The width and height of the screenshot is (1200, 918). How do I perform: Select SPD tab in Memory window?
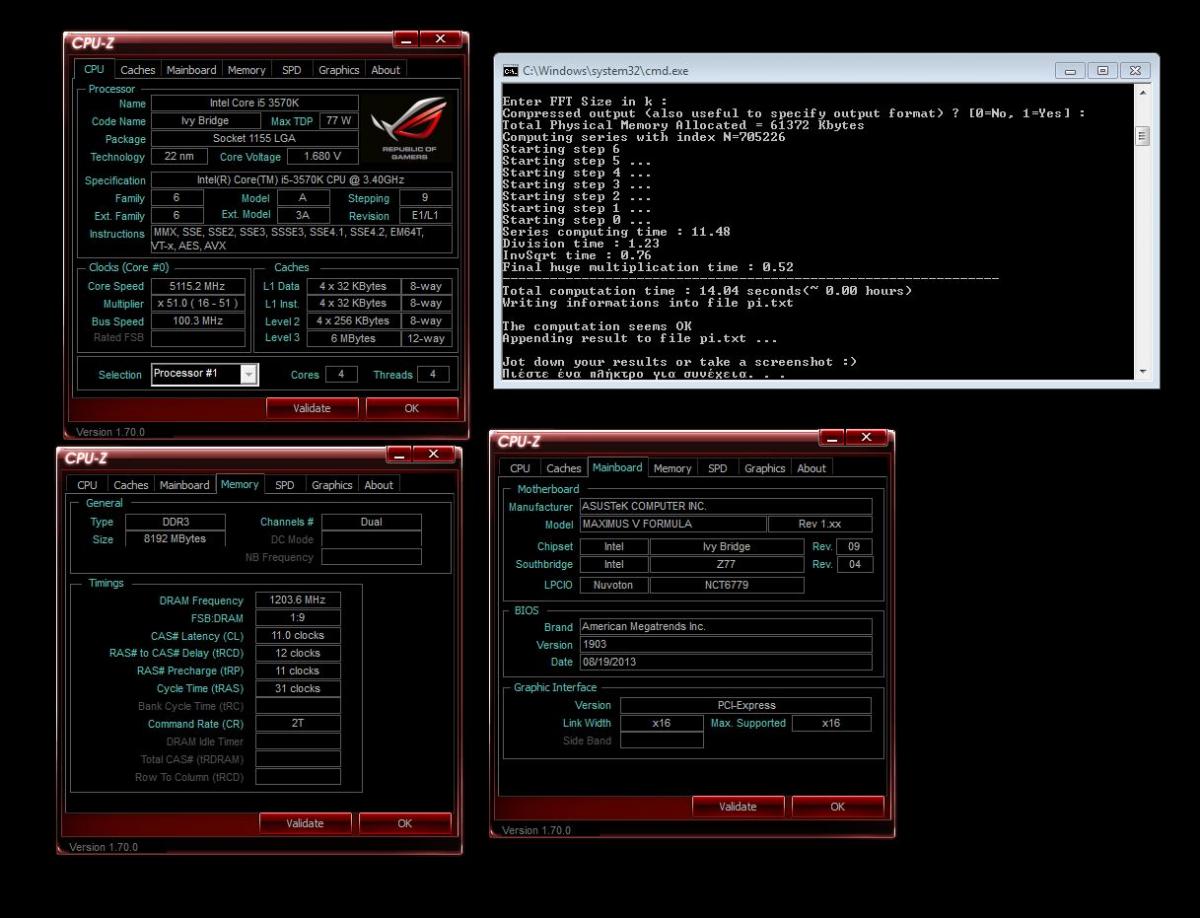click(x=285, y=485)
